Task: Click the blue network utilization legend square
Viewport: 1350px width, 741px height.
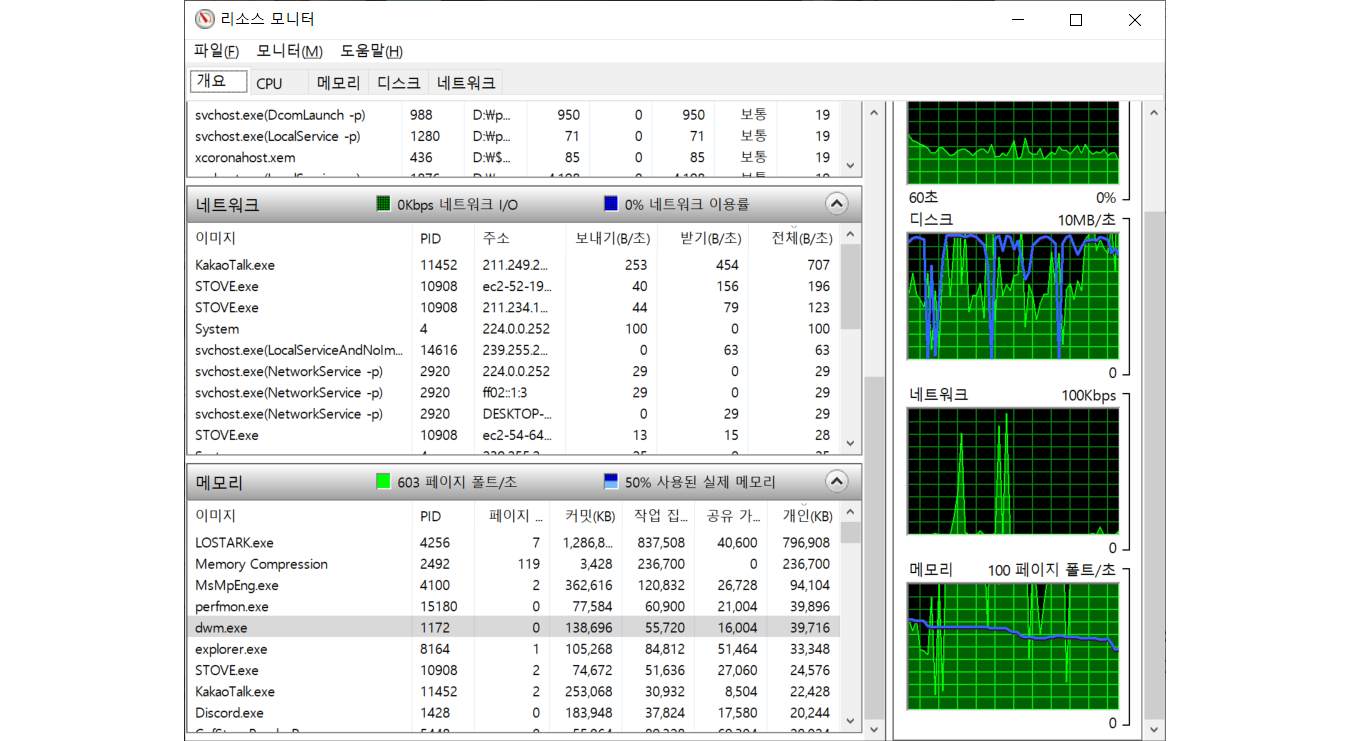Action: pos(611,204)
